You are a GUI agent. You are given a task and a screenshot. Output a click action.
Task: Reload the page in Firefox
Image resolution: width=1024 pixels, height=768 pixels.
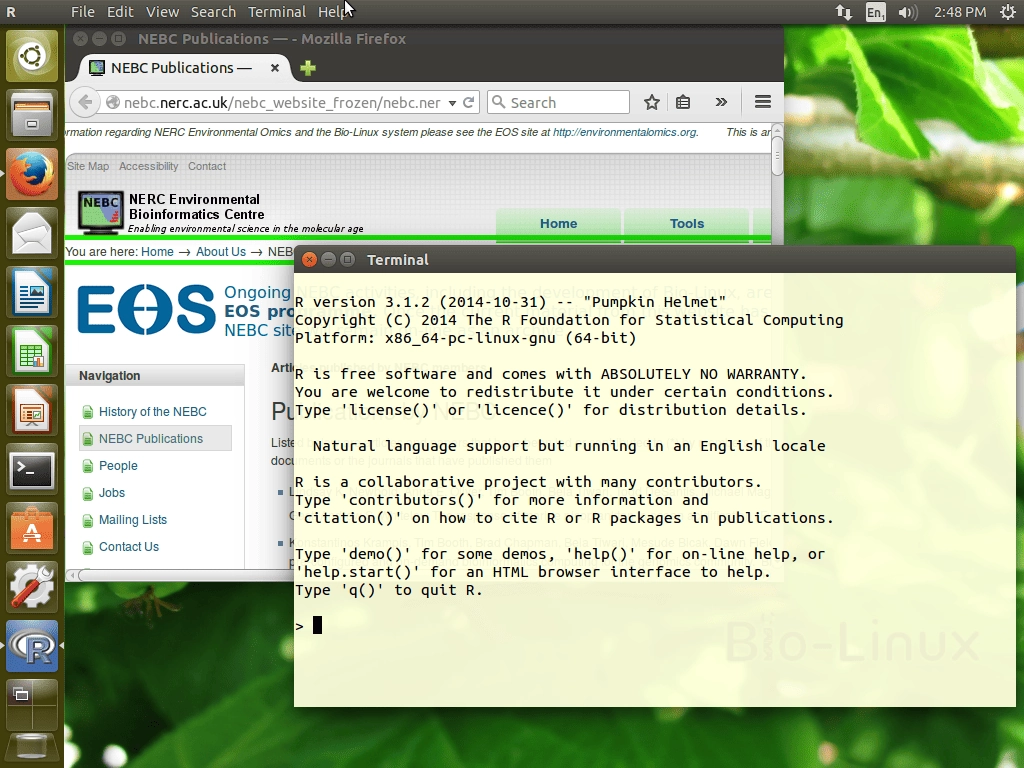[468, 103]
